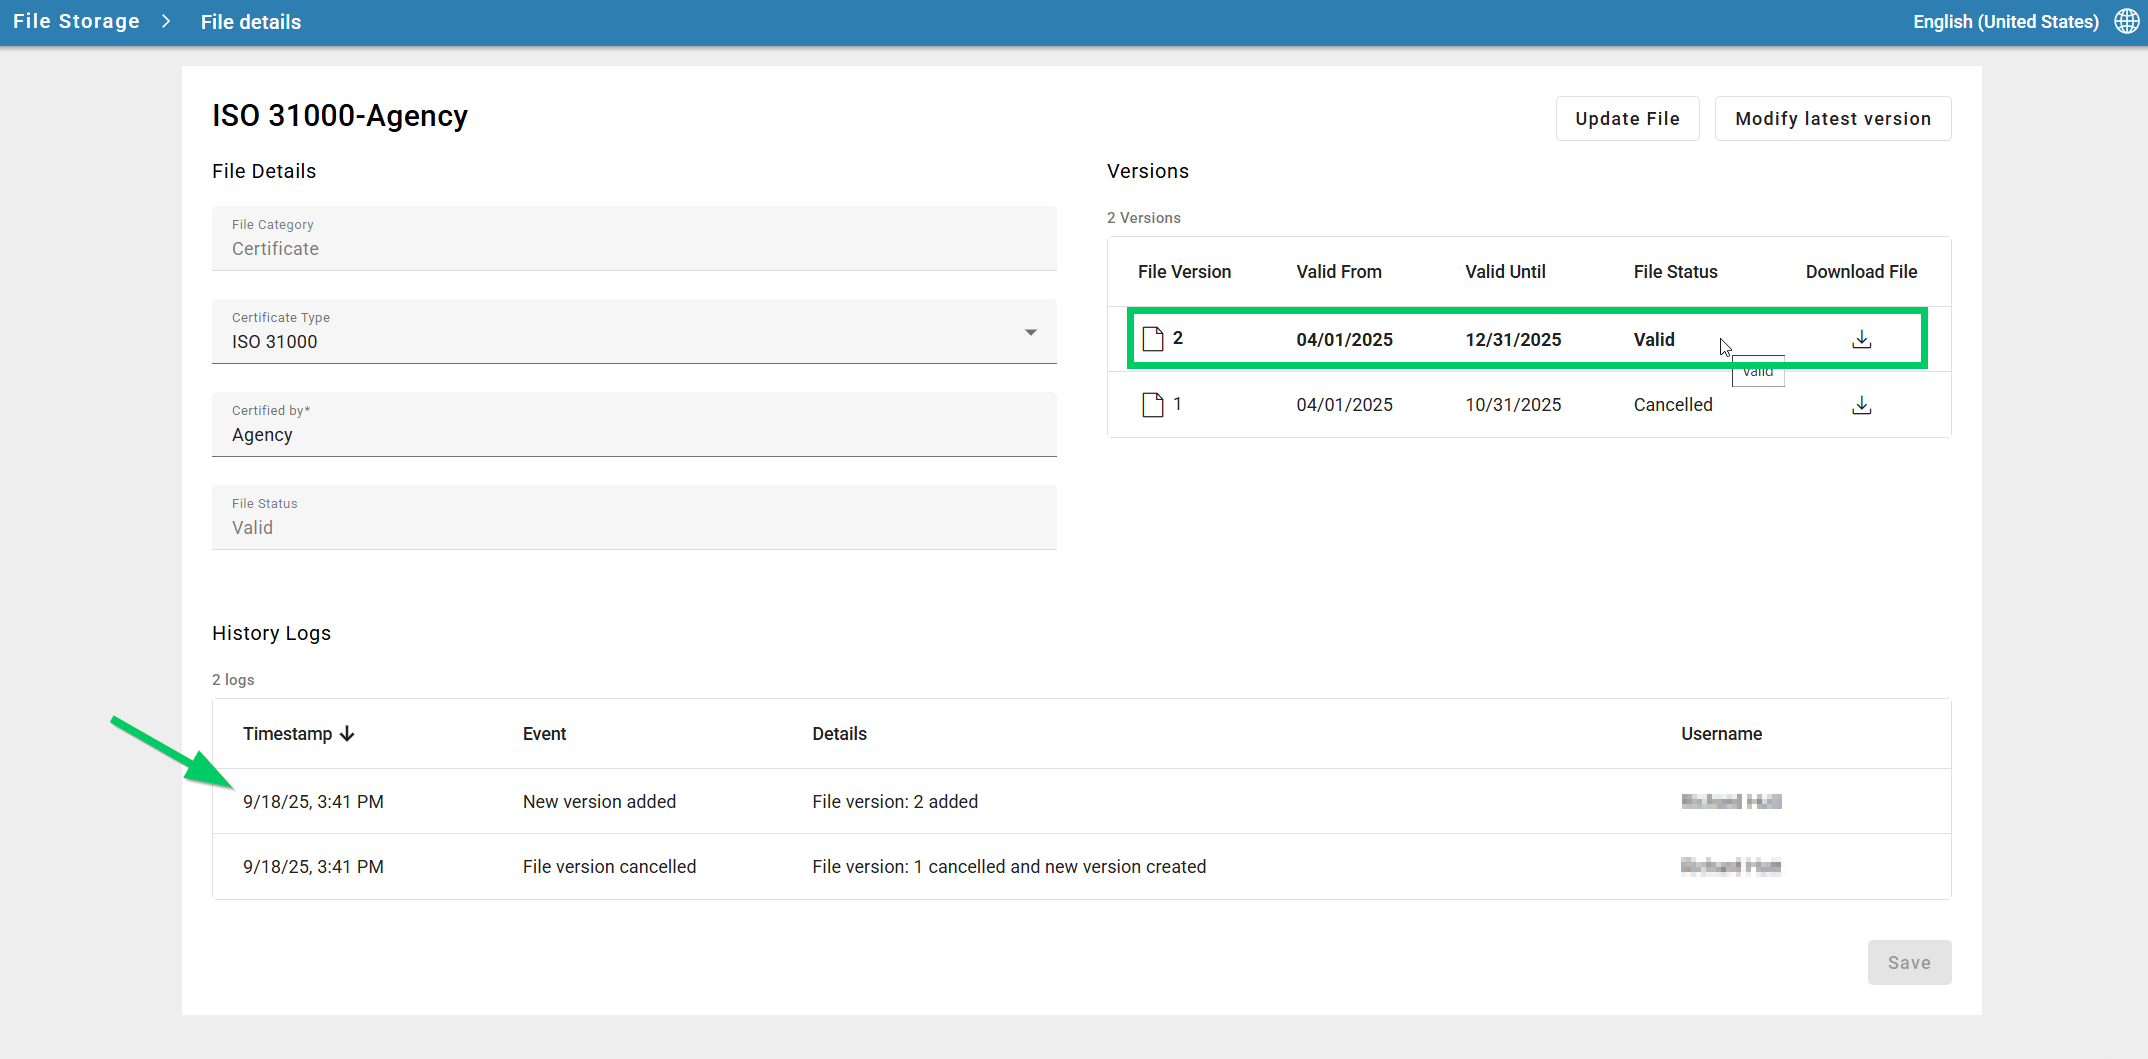Click the version 1 document icon
This screenshot has width=2148, height=1059.
1153,405
